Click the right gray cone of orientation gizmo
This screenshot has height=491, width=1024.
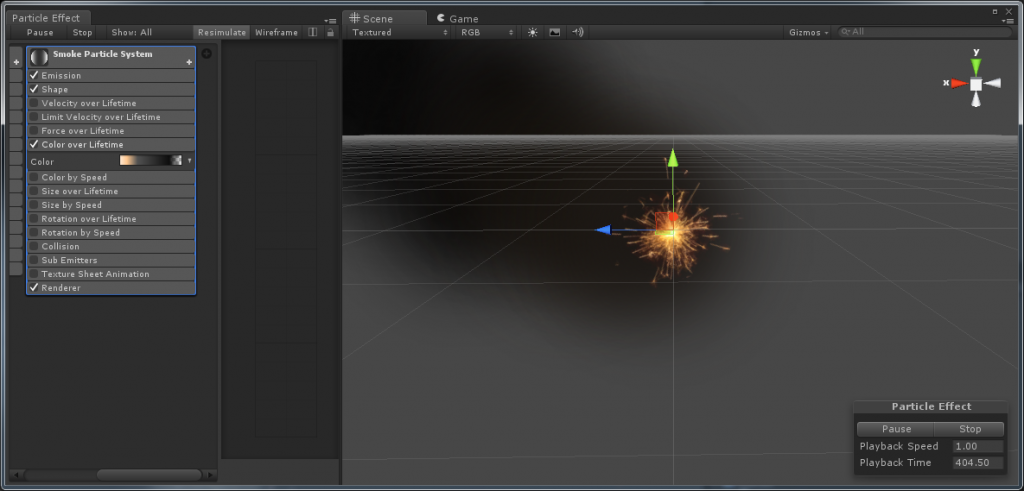pyautogui.click(x=993, y=83)
